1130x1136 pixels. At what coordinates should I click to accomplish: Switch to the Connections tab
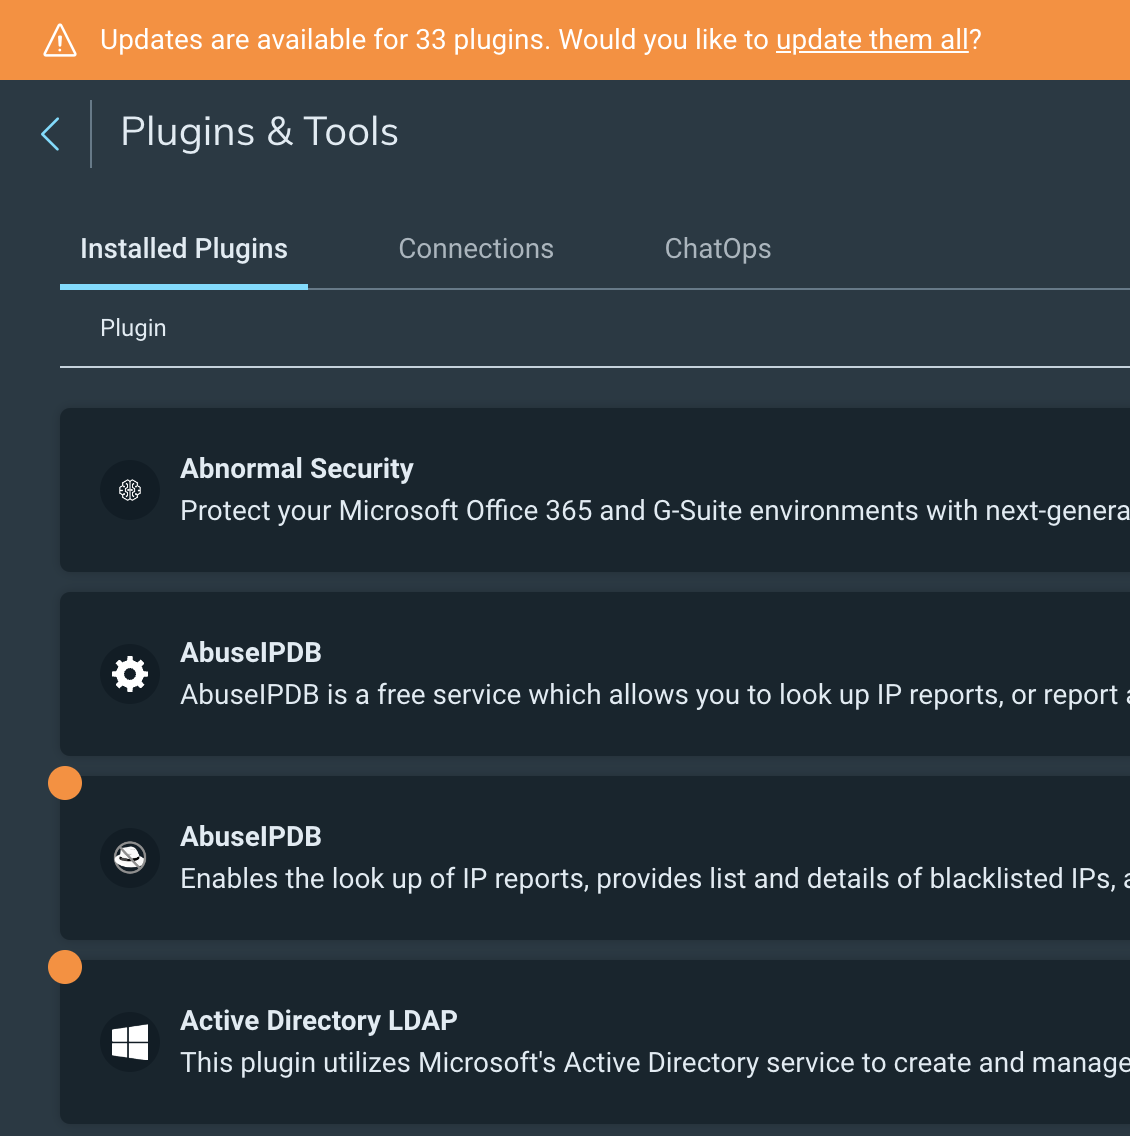click(x=476, y=248)
